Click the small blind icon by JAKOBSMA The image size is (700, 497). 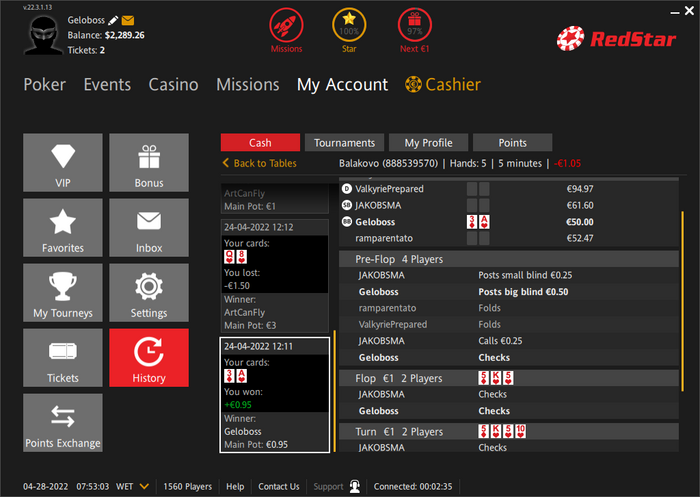point(347,205)
